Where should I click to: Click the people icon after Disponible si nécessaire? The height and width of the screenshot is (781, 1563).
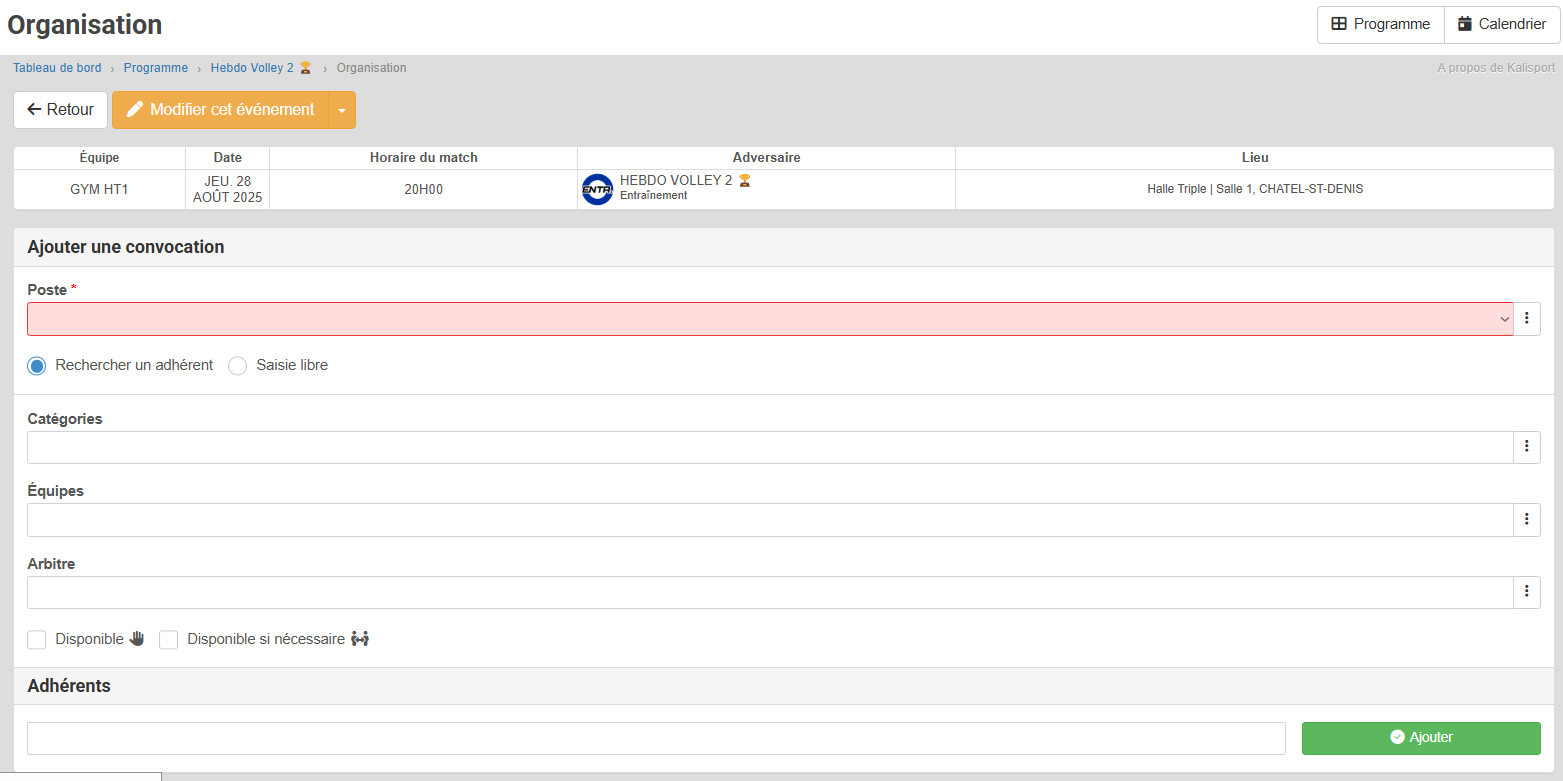[x=360, y=639]
